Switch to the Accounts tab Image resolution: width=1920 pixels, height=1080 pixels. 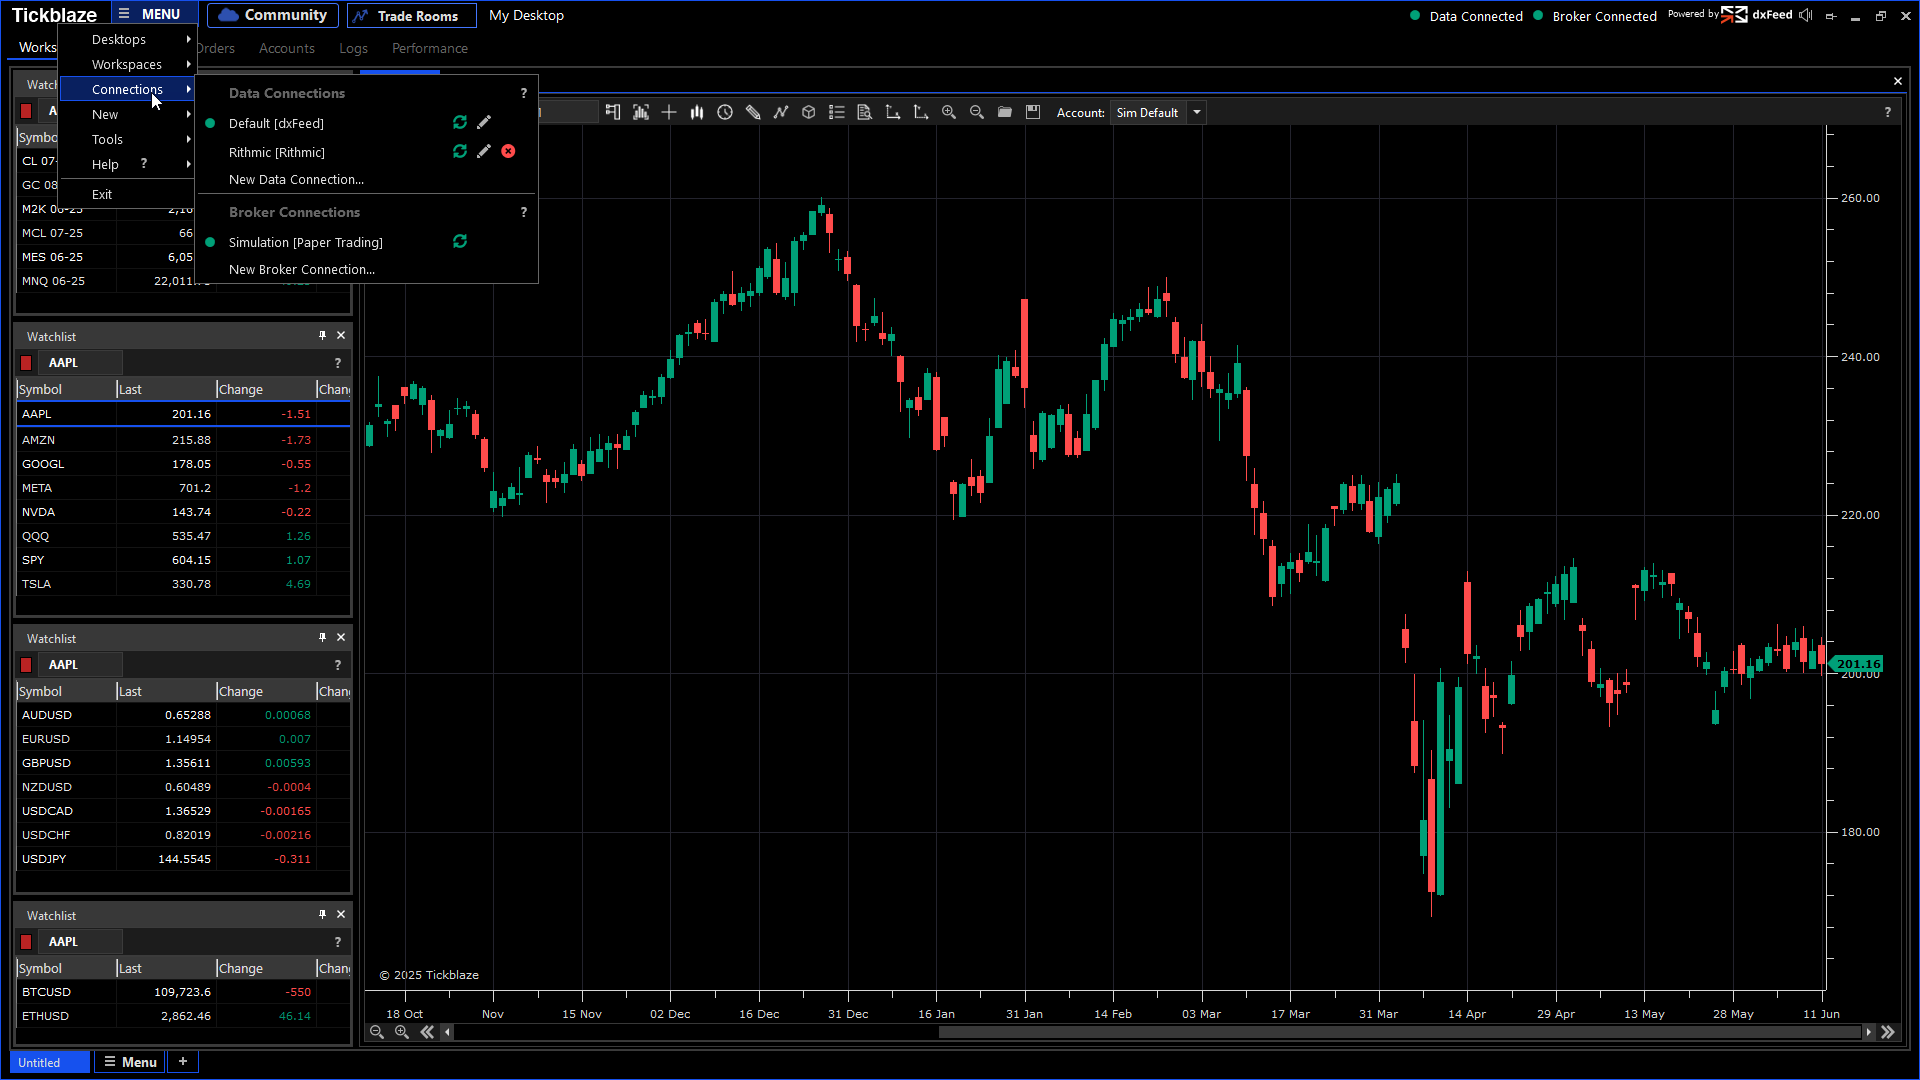(x=286, y=48)
